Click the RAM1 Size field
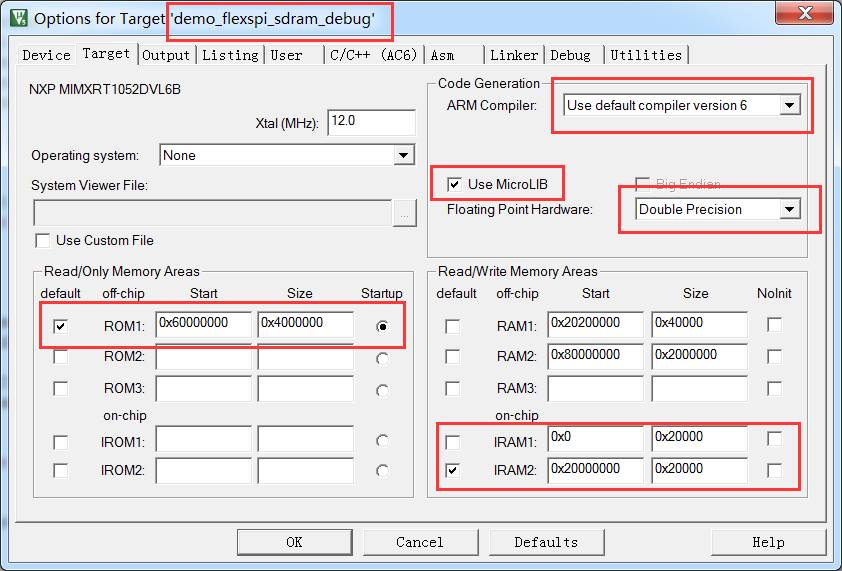The image size is (842, 571). point(699,324)
